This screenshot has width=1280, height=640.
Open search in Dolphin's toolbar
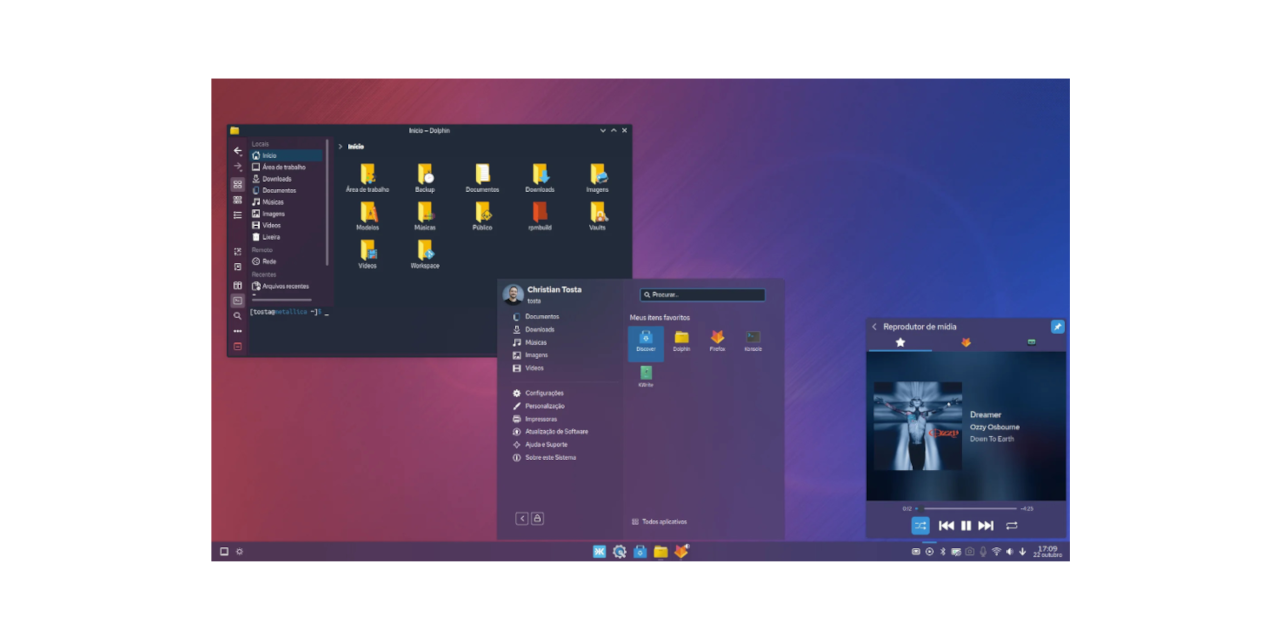tap(237, 316)
